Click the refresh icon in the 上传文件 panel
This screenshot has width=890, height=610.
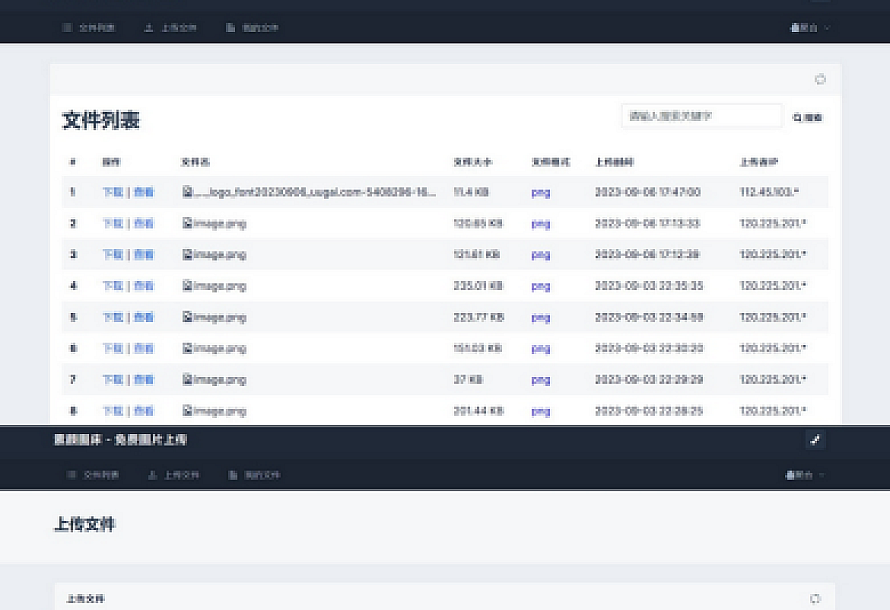pos(815,598)
